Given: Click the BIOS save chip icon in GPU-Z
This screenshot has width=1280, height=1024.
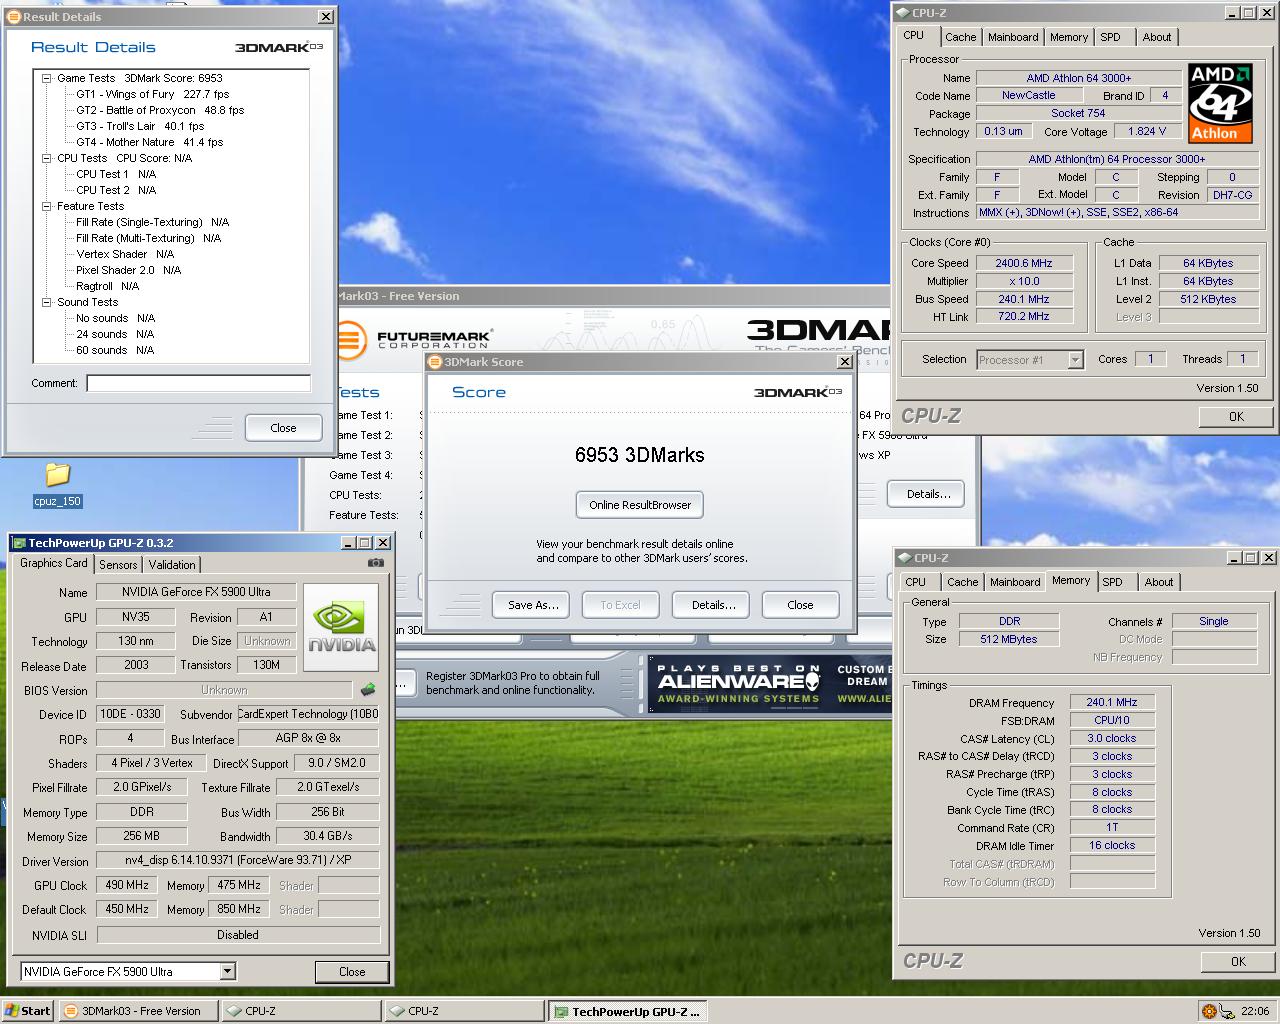Looking at the screenshot, I should click(368, 689).
